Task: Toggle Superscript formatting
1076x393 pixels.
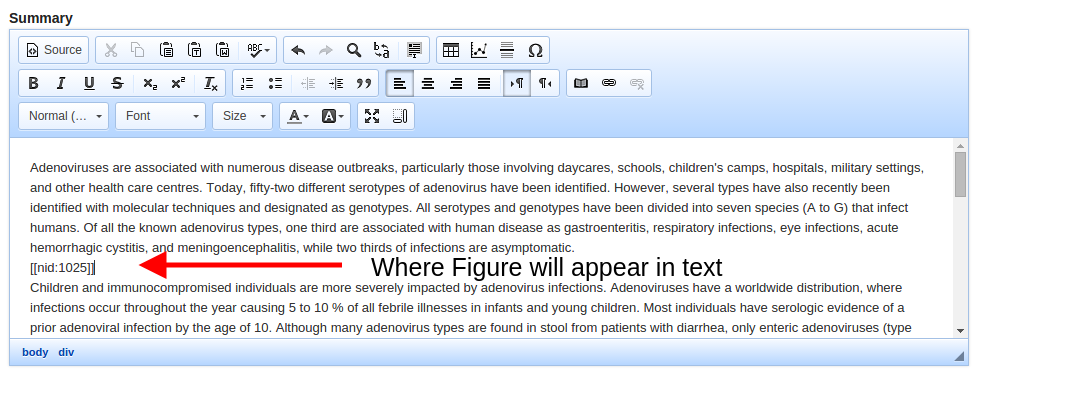Action: click(178, 84)
